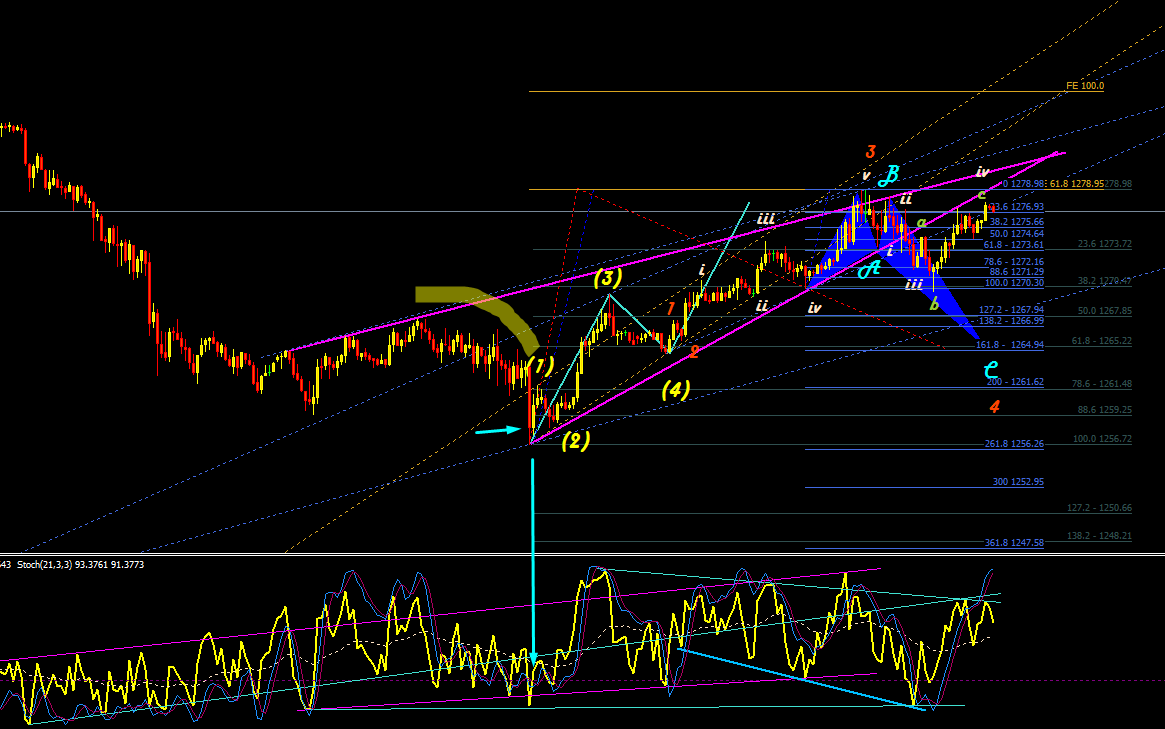The height and width of the screenshot is (729, 1165).
Task: Click the FE 100.0 expansion level label
Action: [x=1085, y=86]
